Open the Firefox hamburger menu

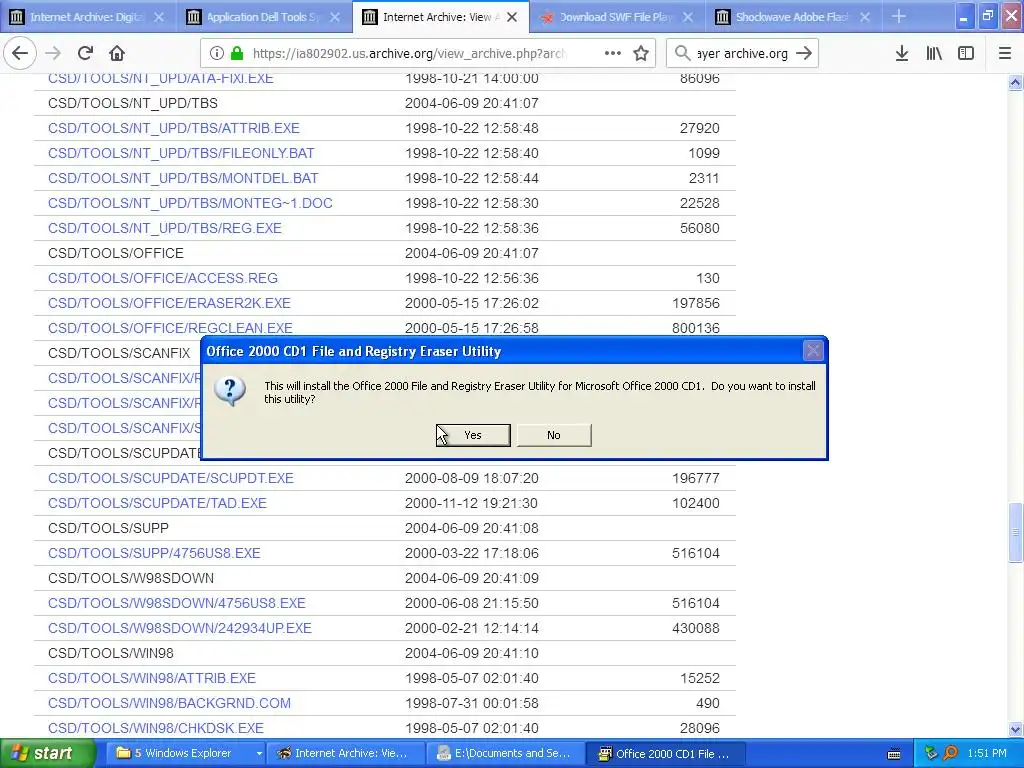tap(1005, 54)
